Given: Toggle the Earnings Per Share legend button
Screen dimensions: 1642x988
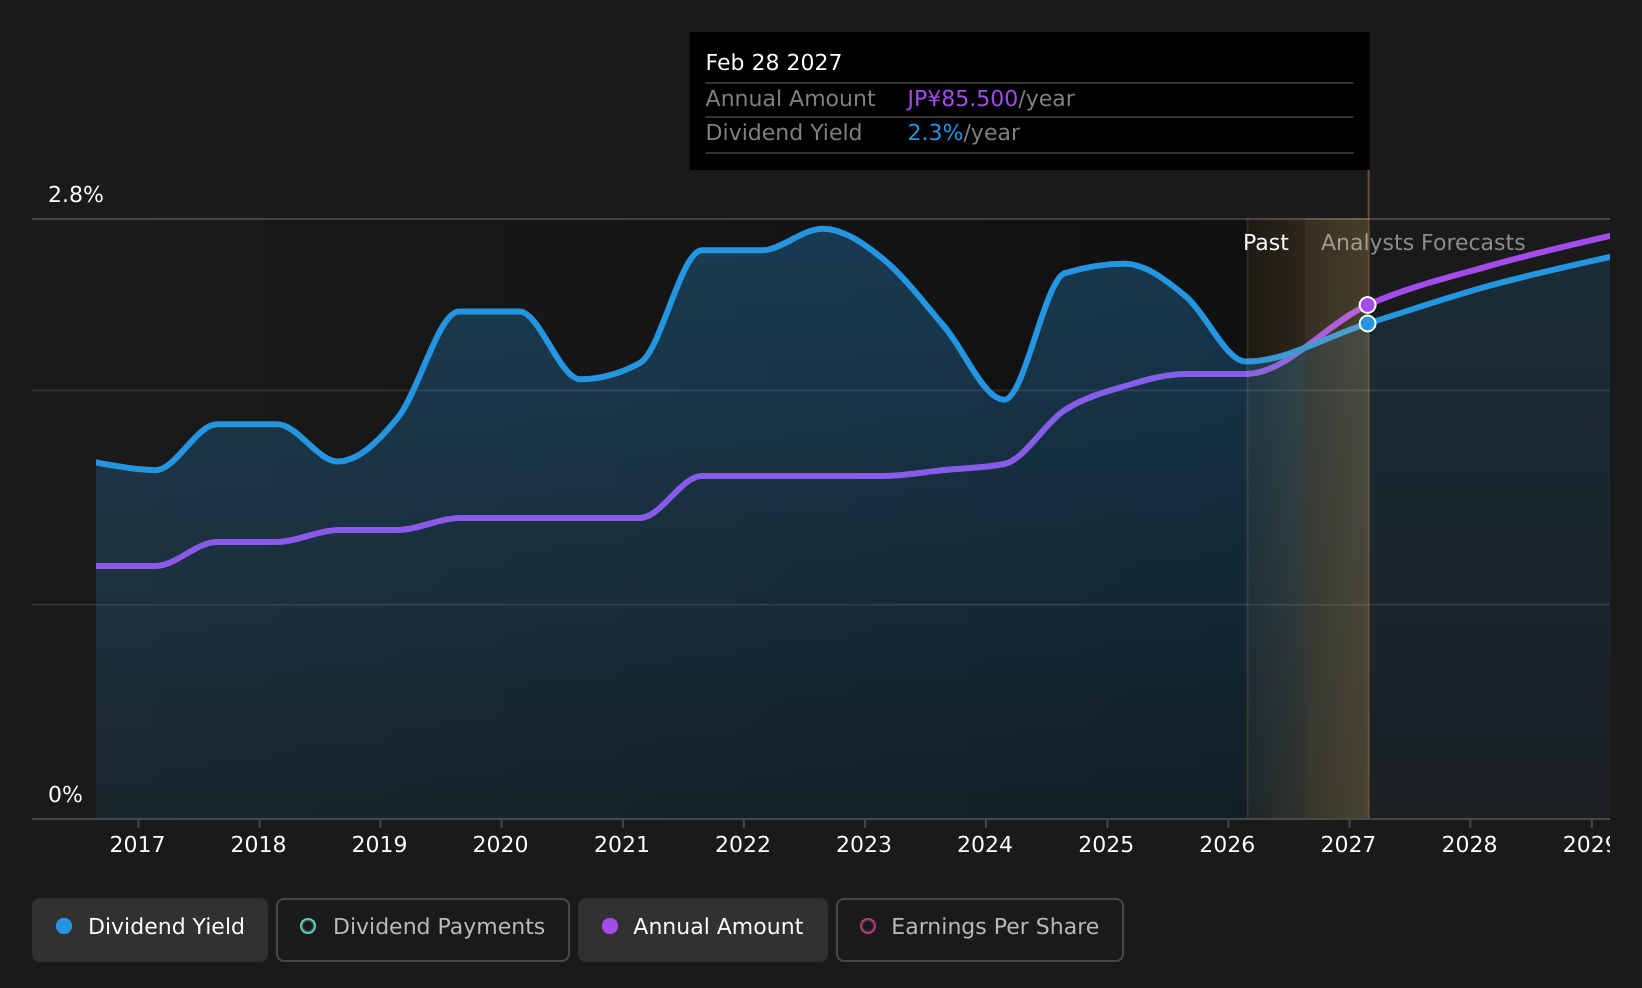Looking at the screenshot, I should click(x=980, y=930).
